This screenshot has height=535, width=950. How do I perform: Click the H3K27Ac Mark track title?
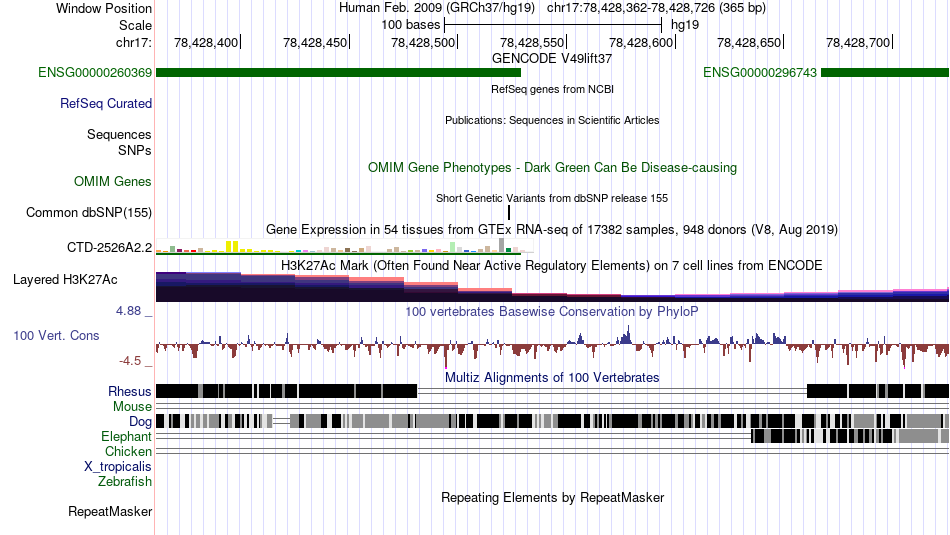coord(552,265)
